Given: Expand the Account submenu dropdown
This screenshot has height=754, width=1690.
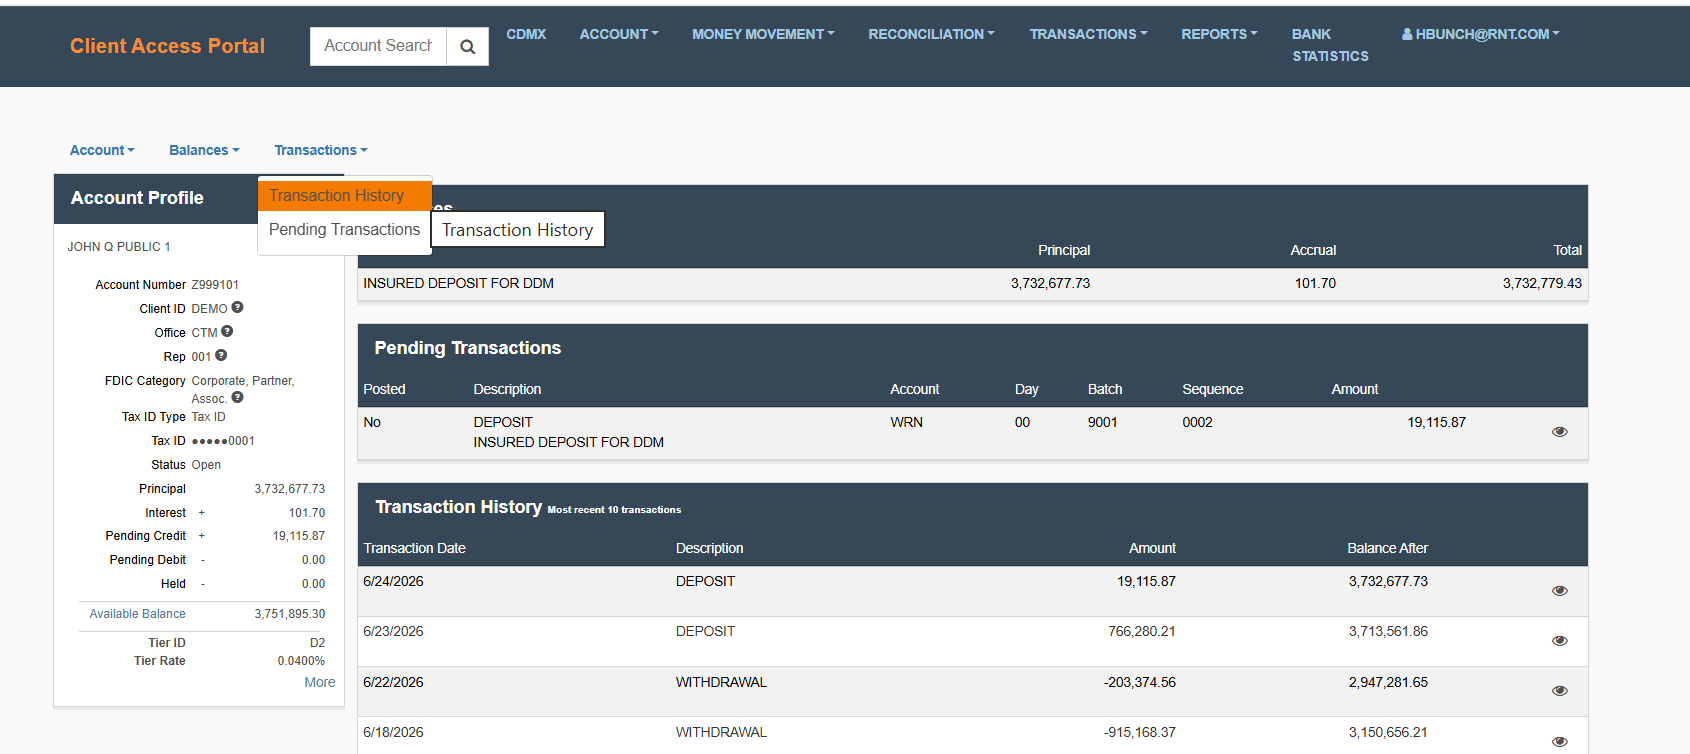Looking at the screenshot, I should [x=102, y=150].
